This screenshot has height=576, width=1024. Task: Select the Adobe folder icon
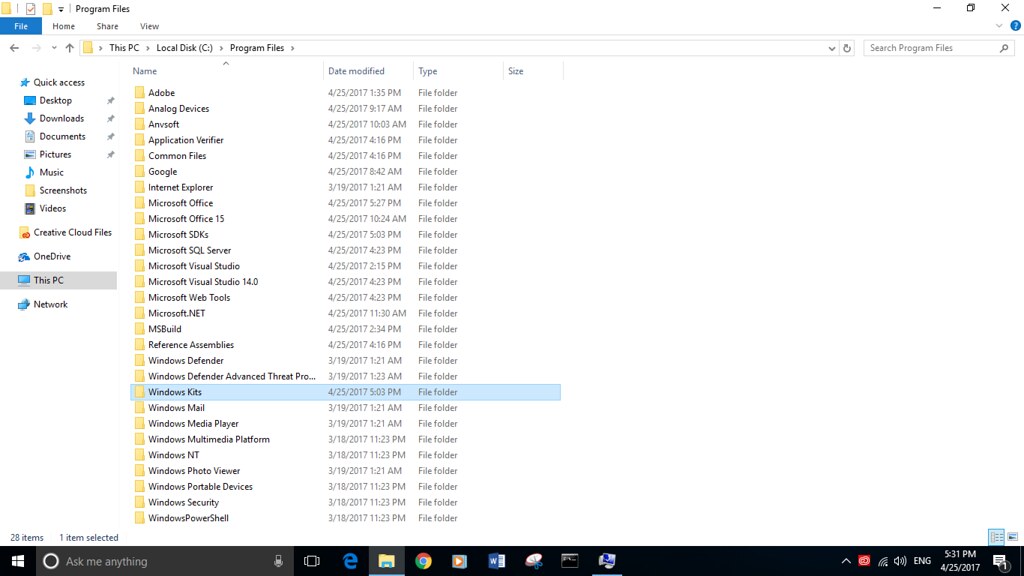click(x=139, y=93)
